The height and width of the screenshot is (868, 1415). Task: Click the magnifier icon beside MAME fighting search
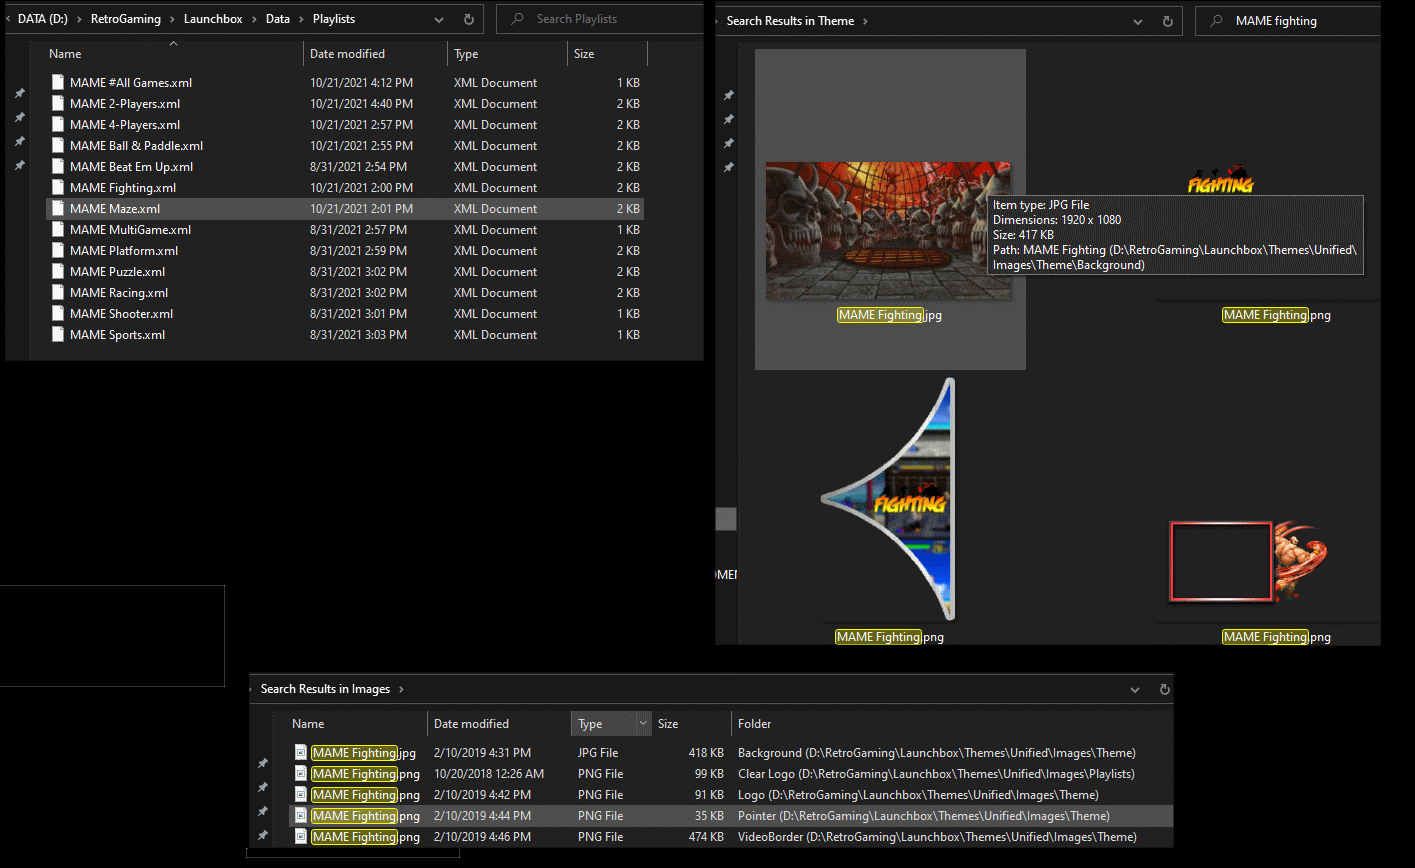pos(1215,21)
